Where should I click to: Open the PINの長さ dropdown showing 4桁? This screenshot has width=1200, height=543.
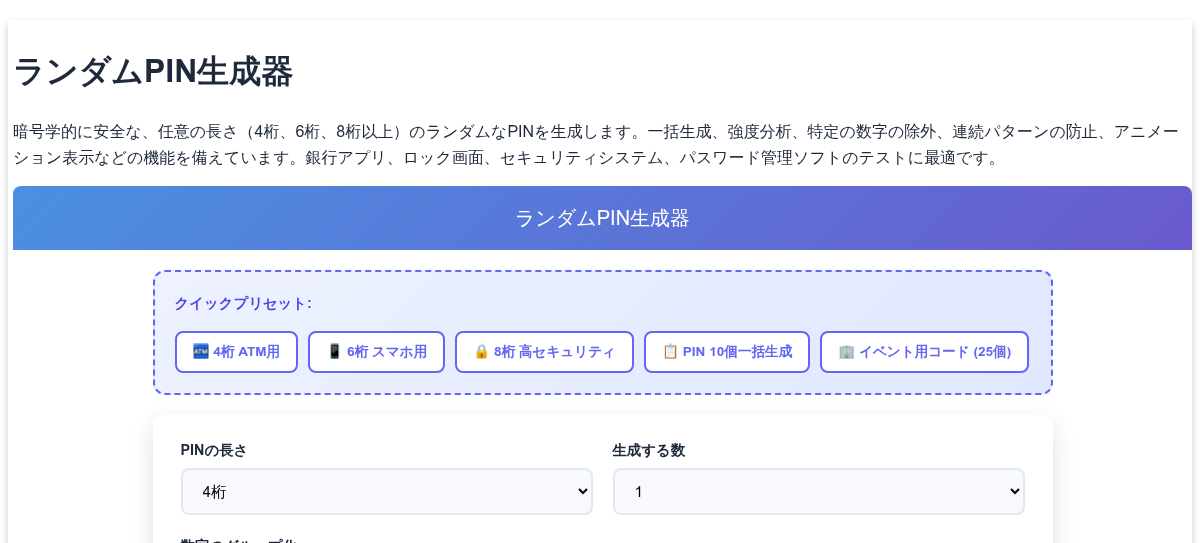coord(387,491)
